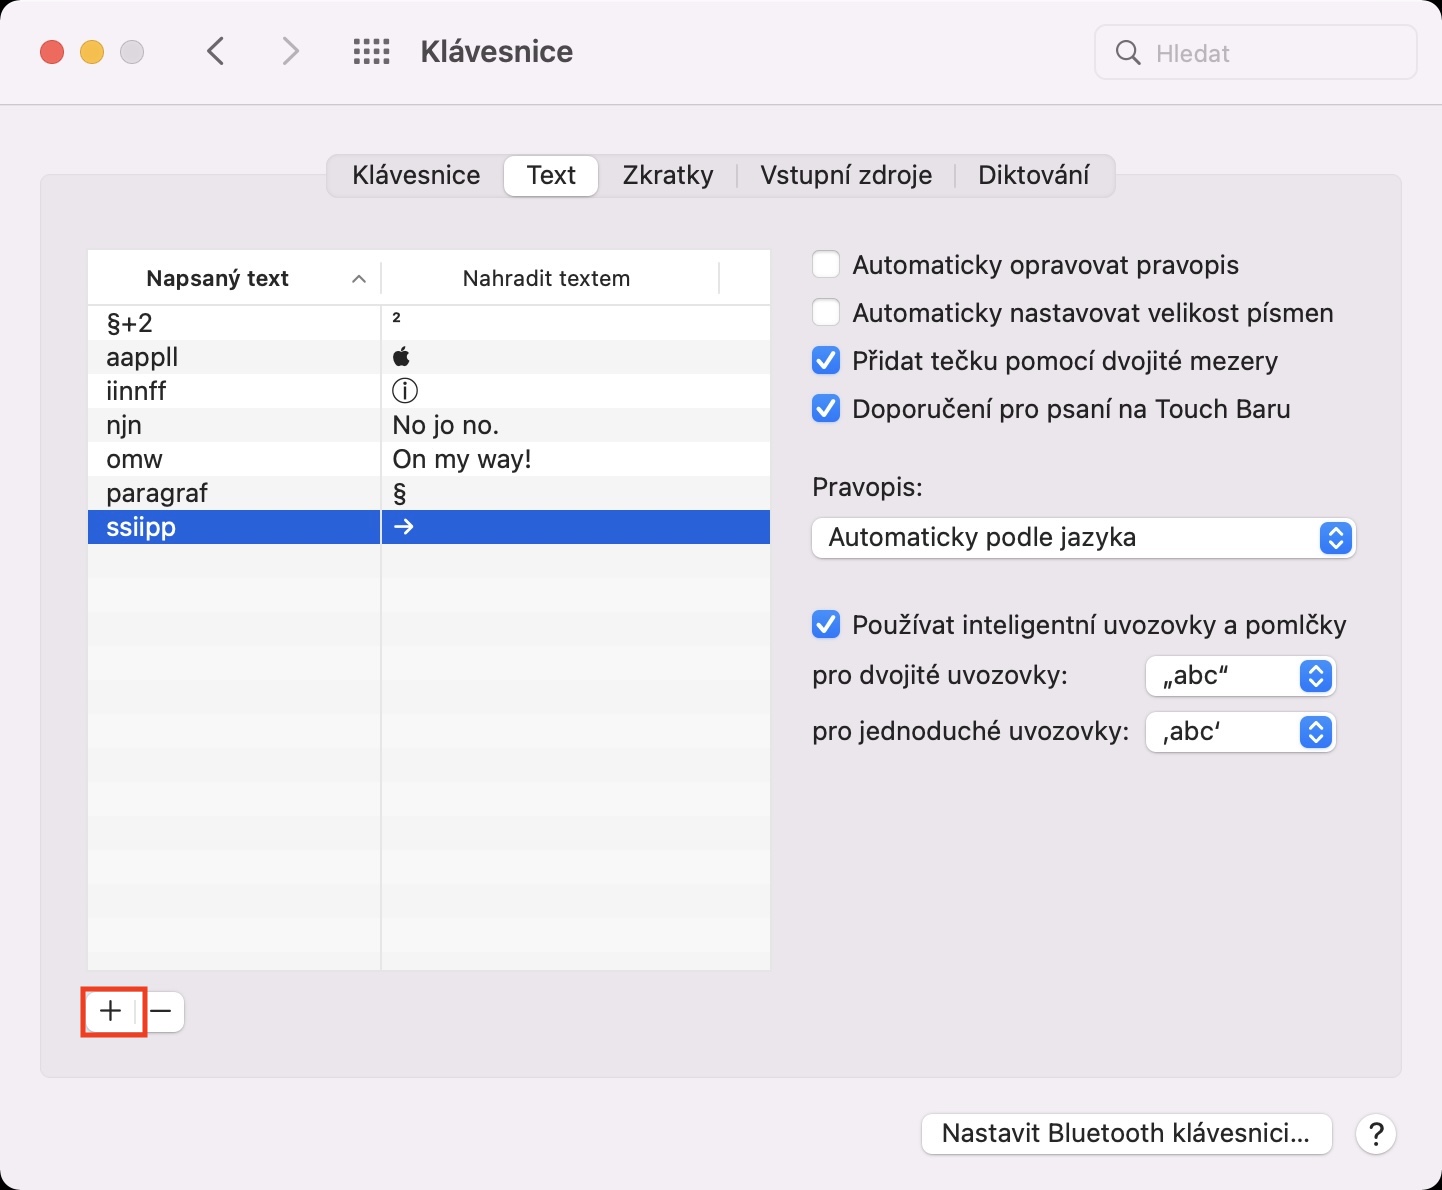Click the magnifying glass search icon
Screen dimensions: 1442x1190
click(x=1128, y=53)
